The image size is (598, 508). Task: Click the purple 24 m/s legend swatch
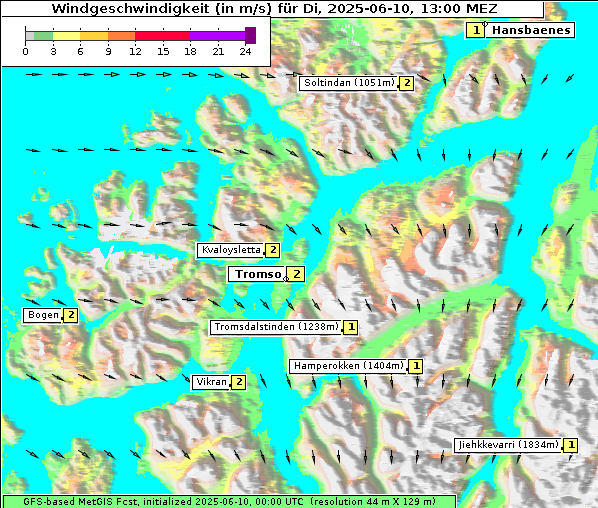point(250,35)
